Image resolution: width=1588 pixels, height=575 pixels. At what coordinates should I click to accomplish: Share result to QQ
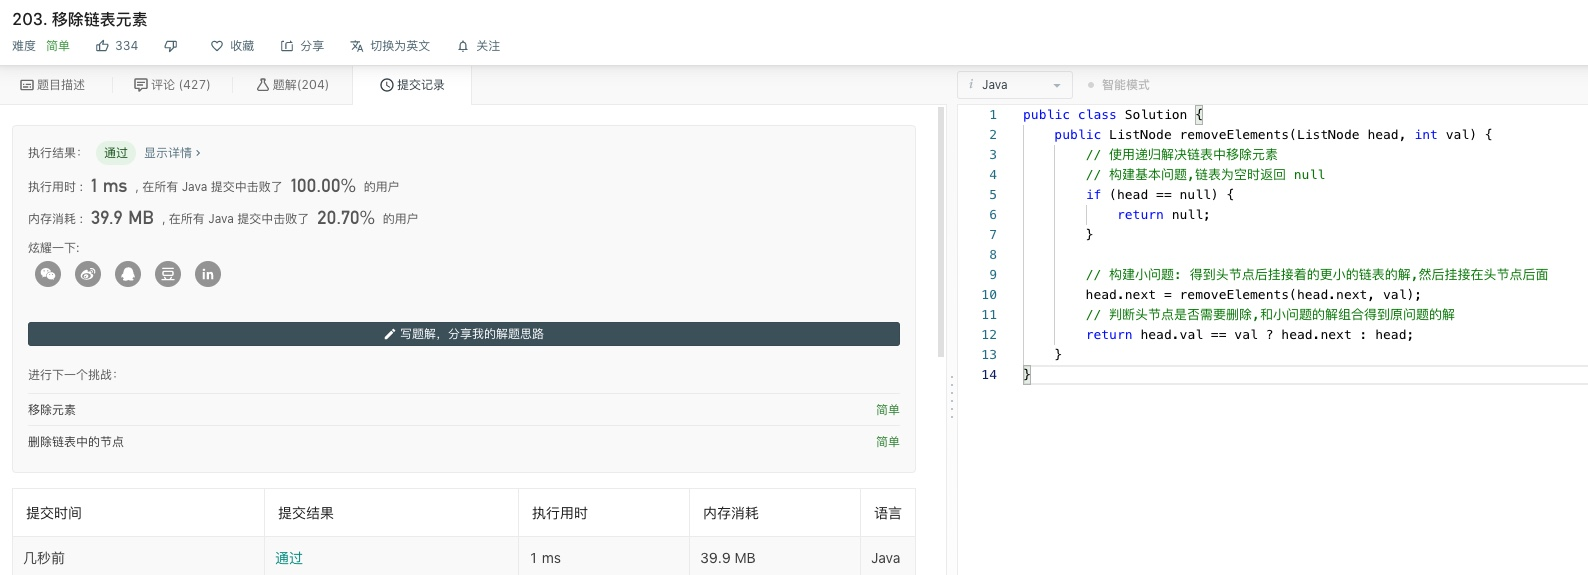(128, 274)
